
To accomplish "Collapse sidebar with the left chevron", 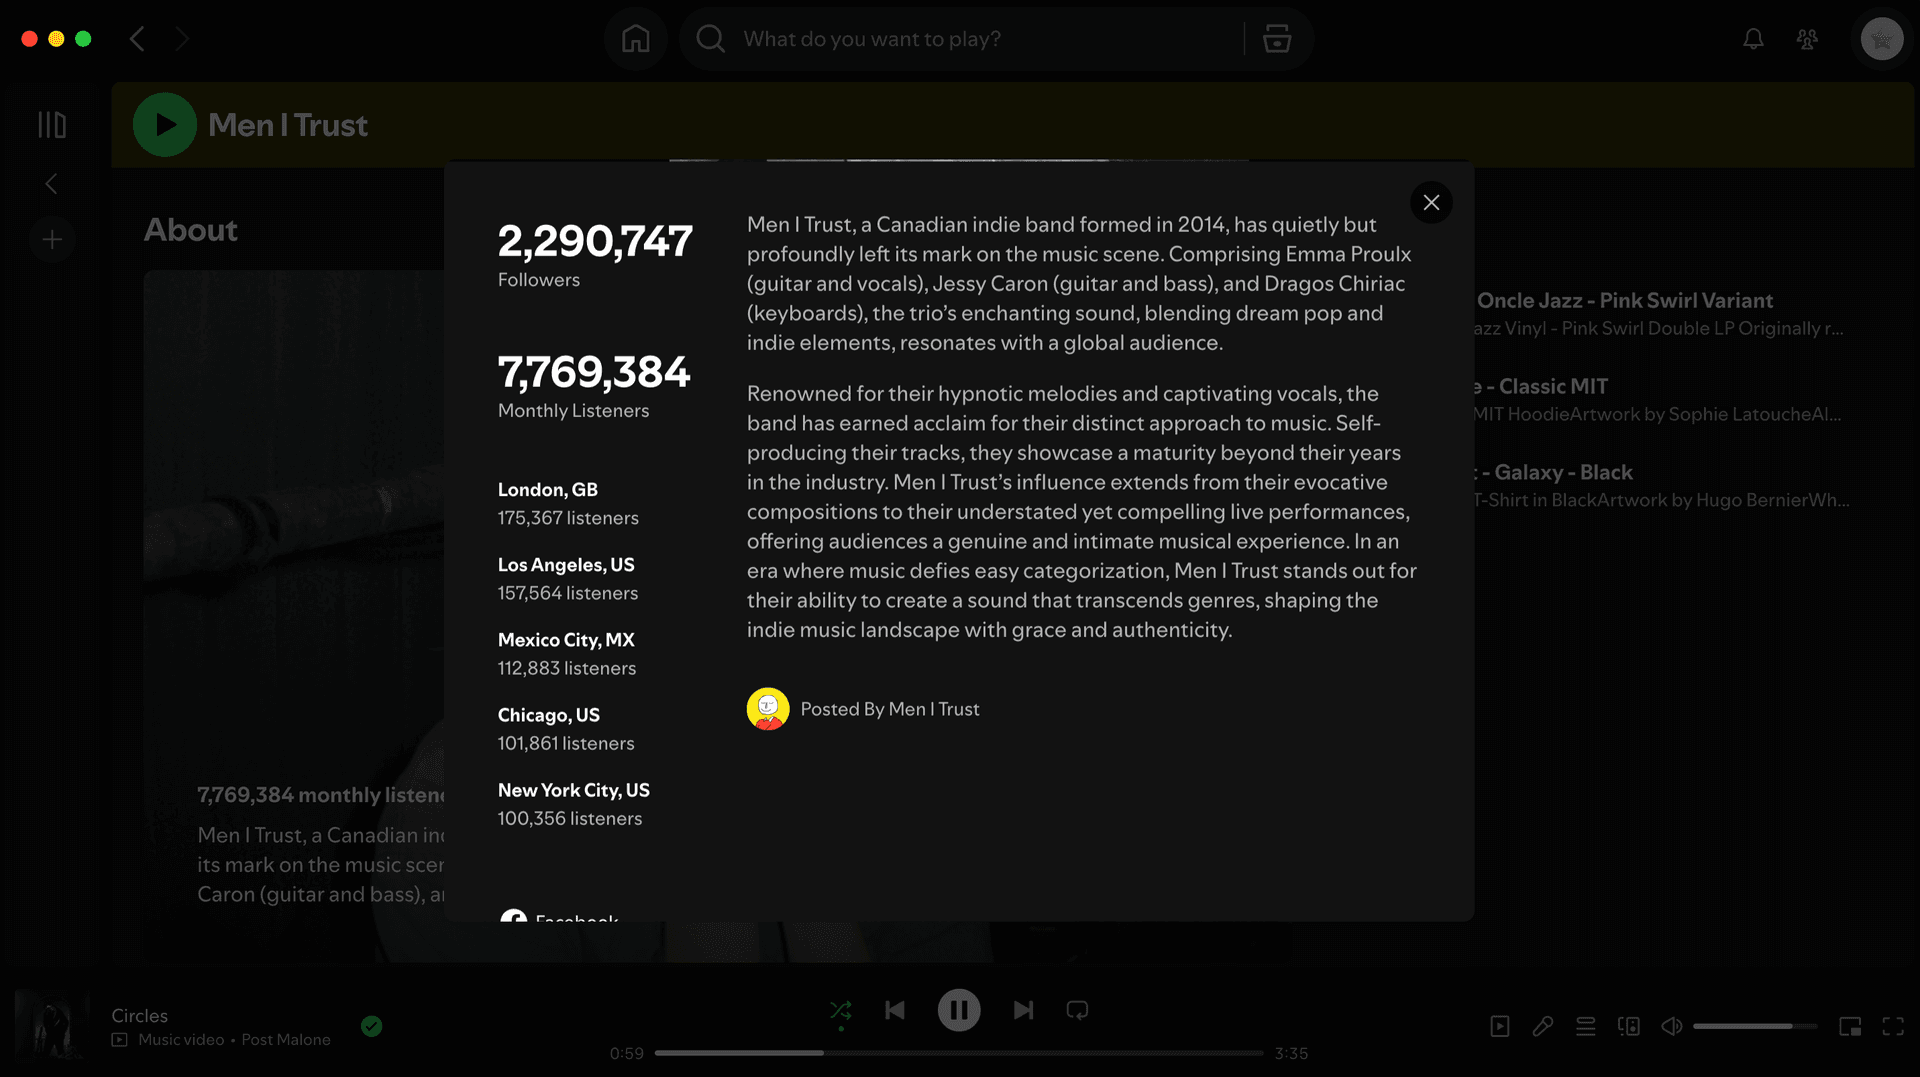I will (x=51, y=184).
